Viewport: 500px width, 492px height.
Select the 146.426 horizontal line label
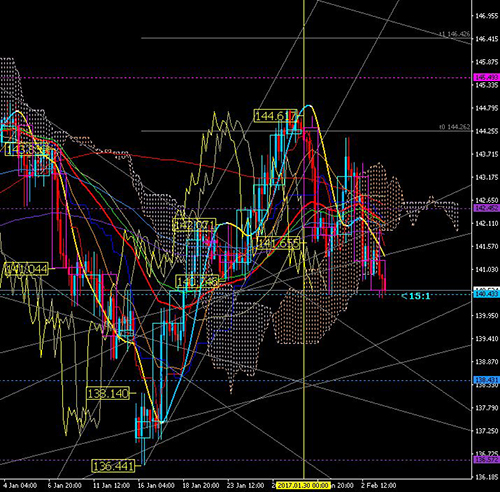pyautogui.click(x=455, y=34)
